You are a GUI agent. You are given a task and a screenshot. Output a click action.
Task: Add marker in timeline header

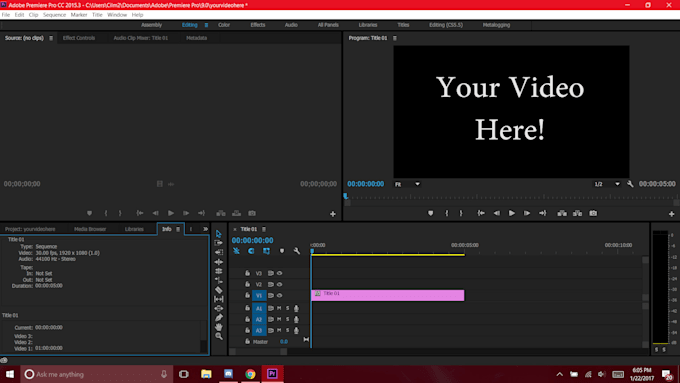pyautogui.click(x=282, y=251)
